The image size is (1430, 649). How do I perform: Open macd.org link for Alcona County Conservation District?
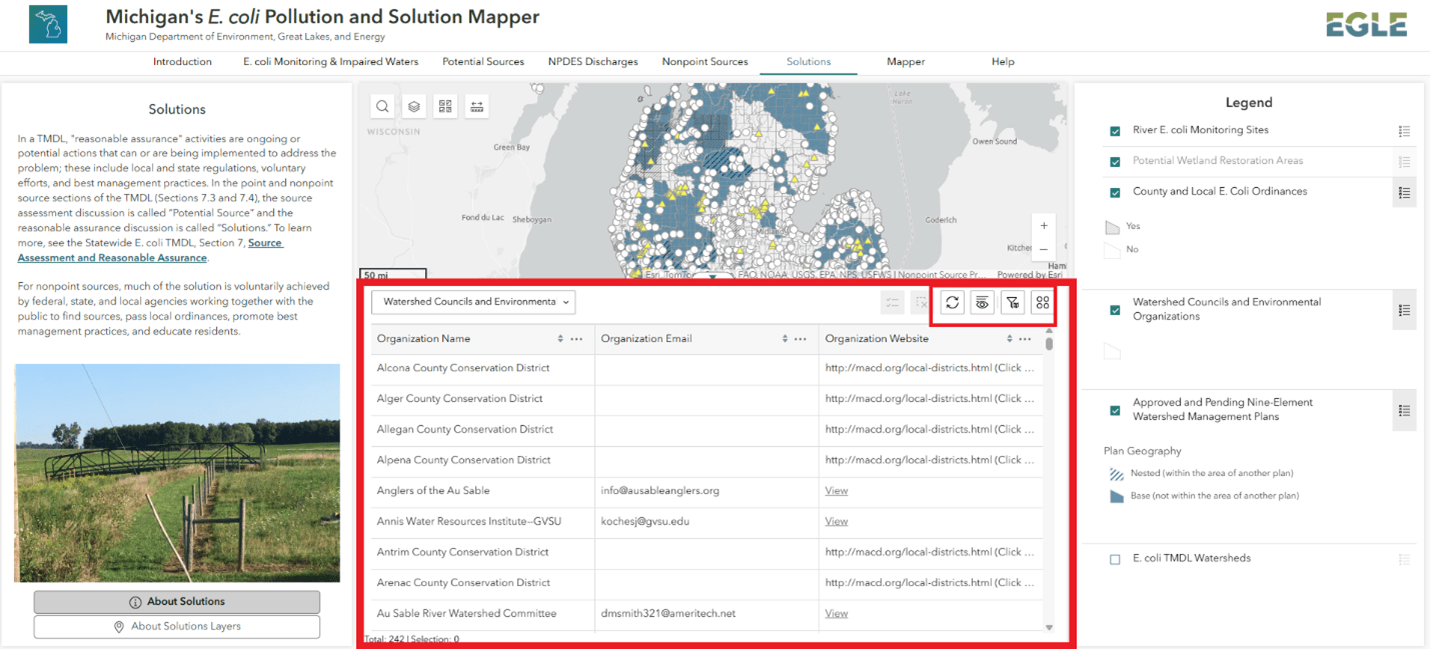click(928, 368)
